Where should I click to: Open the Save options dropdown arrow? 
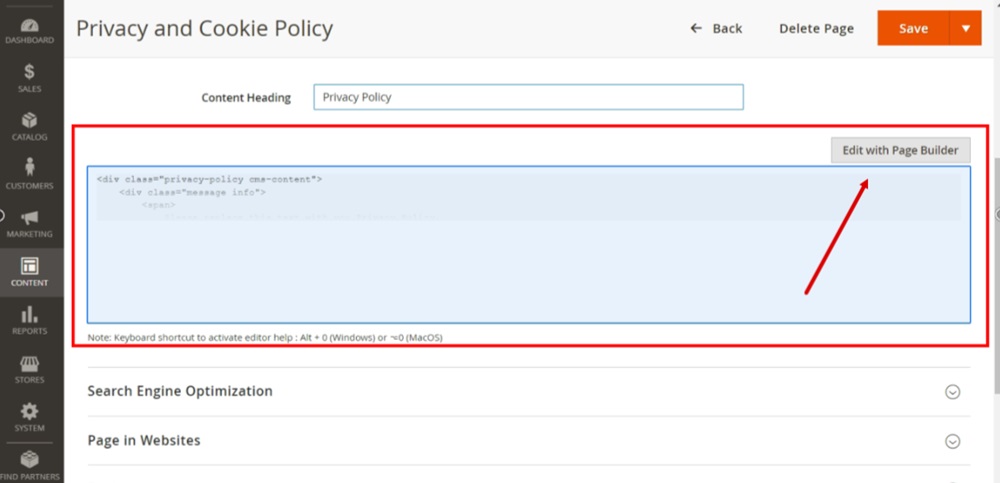966,28
